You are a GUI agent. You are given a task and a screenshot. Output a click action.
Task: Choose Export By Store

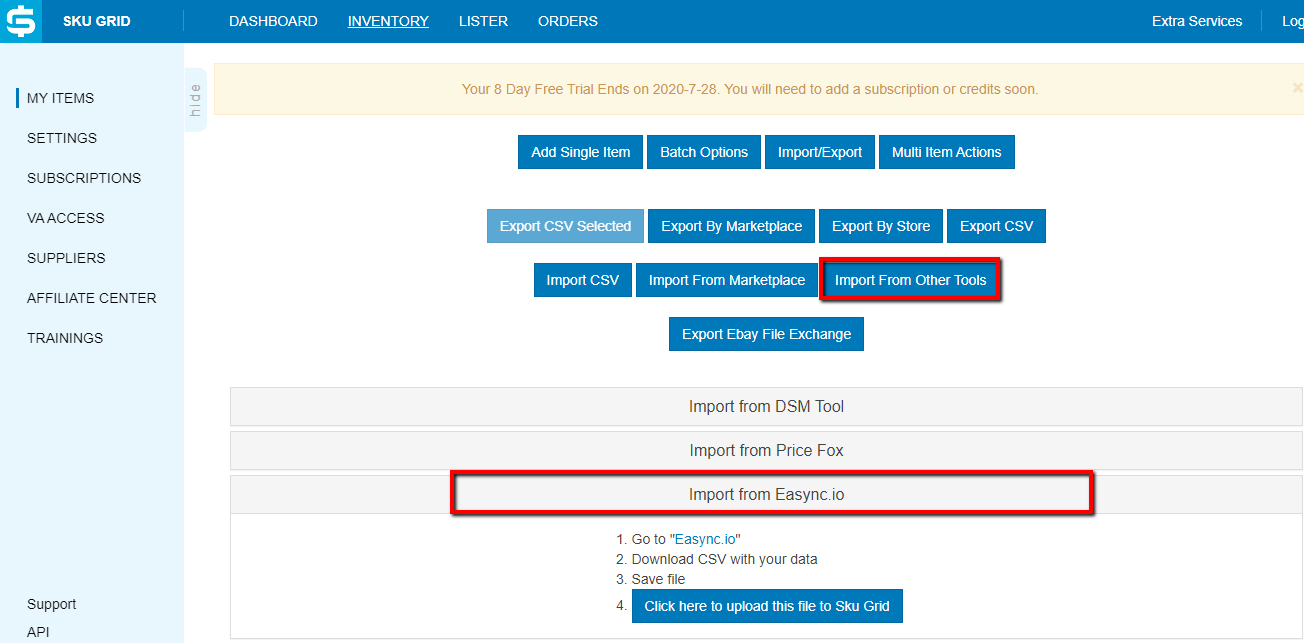click(881, 226)
